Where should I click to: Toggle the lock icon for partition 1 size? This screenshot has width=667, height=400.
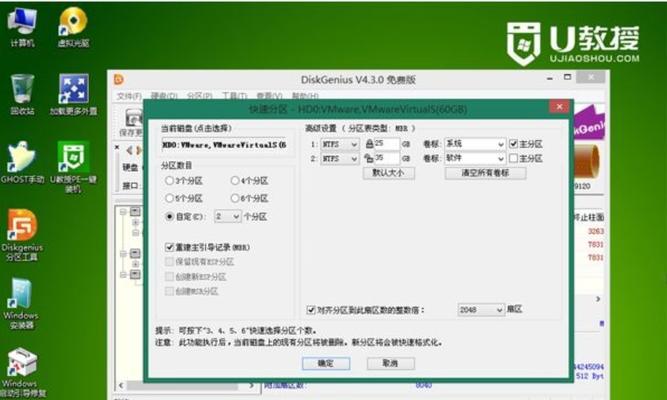coord(369,144)
